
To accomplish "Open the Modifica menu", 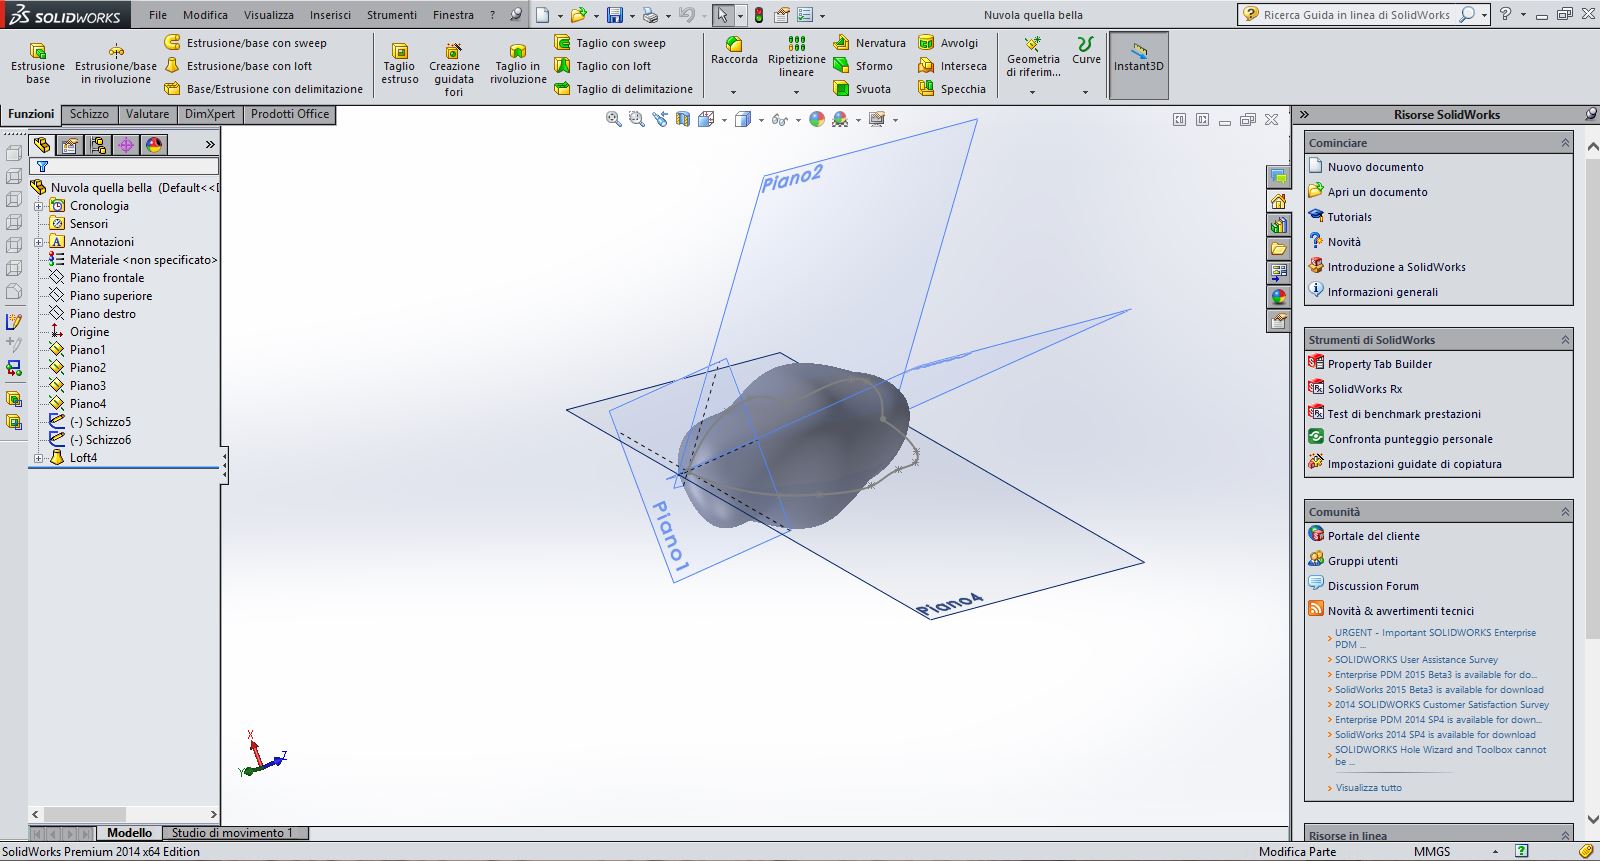I will coord(205,15).
